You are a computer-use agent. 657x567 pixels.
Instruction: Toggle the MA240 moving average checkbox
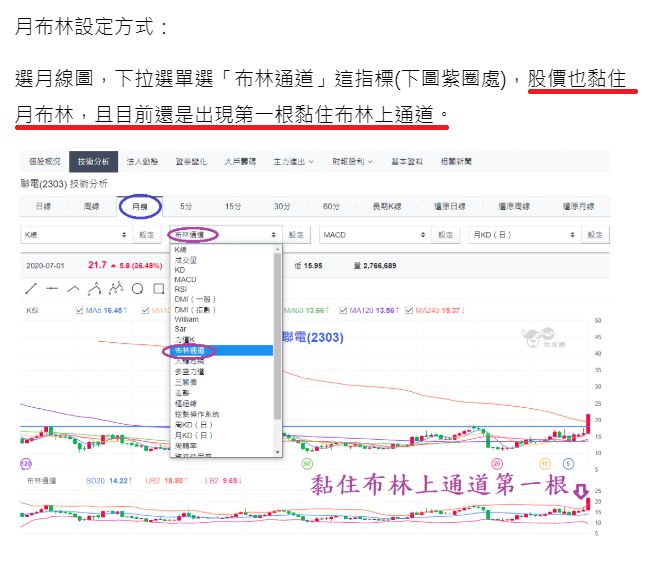click(409, 310)
